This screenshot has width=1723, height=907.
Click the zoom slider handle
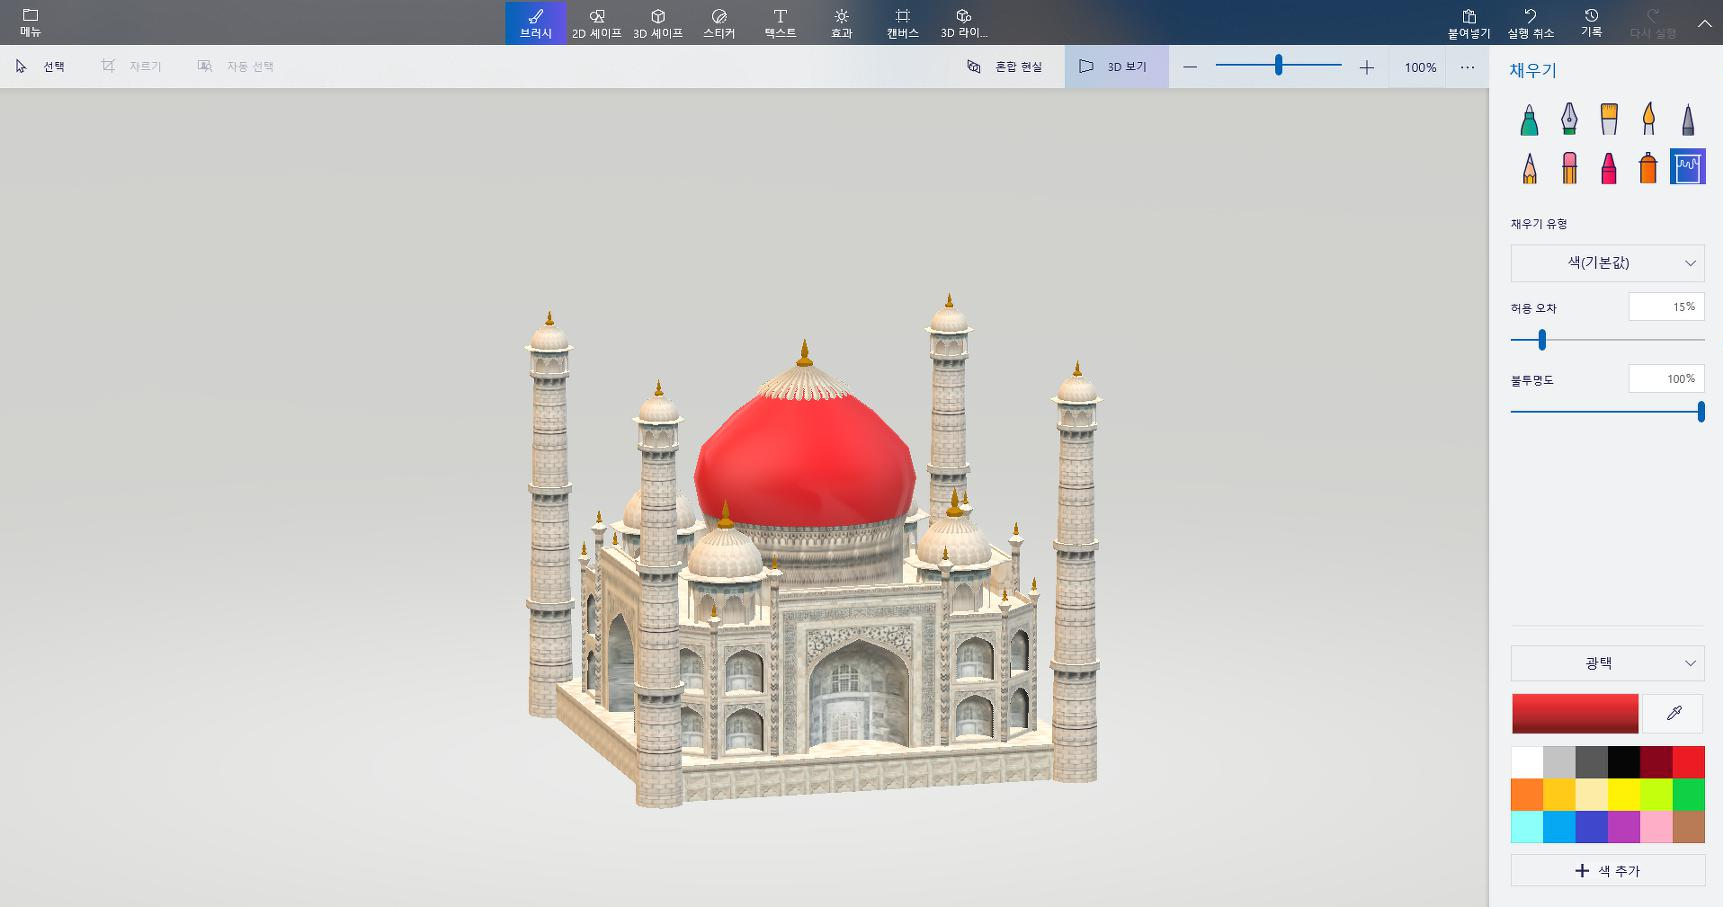click(x=1278, y=65)
